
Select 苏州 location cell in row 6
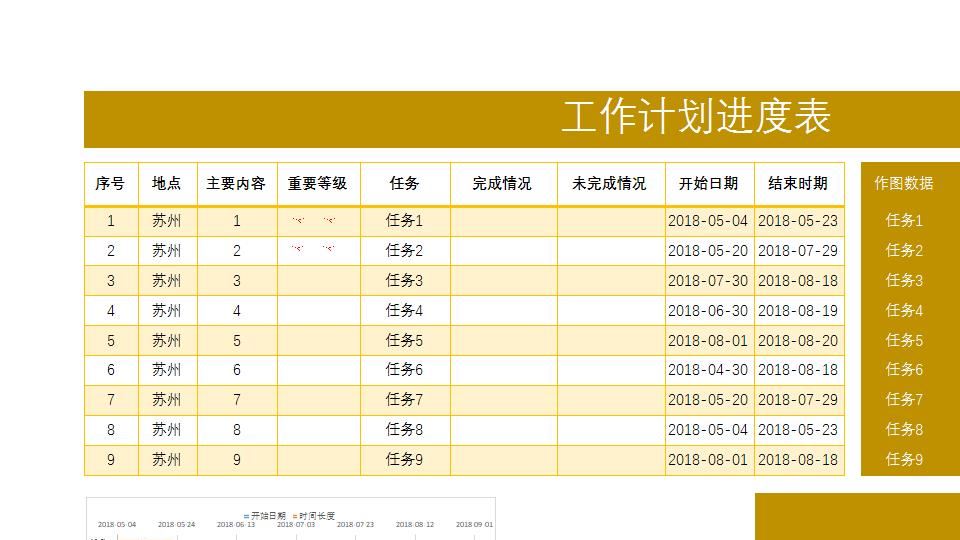(167, 370)
